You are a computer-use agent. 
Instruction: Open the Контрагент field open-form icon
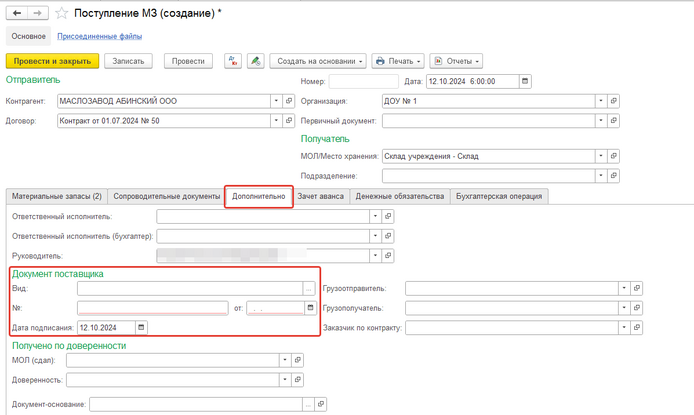[x=290, y=101]
